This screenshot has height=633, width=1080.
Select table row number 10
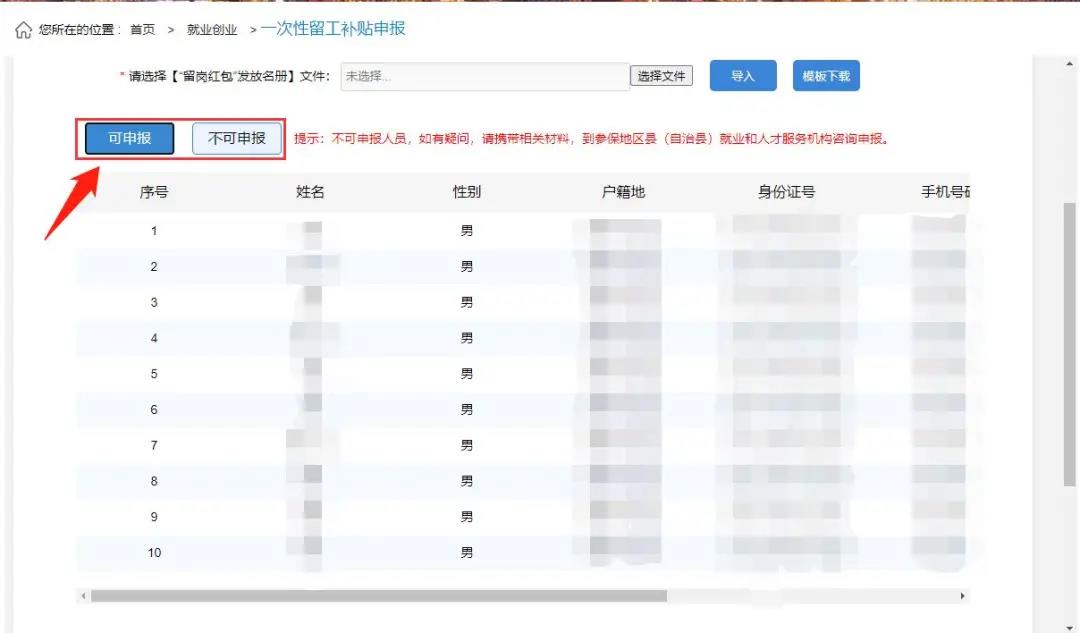pos(154,553)
